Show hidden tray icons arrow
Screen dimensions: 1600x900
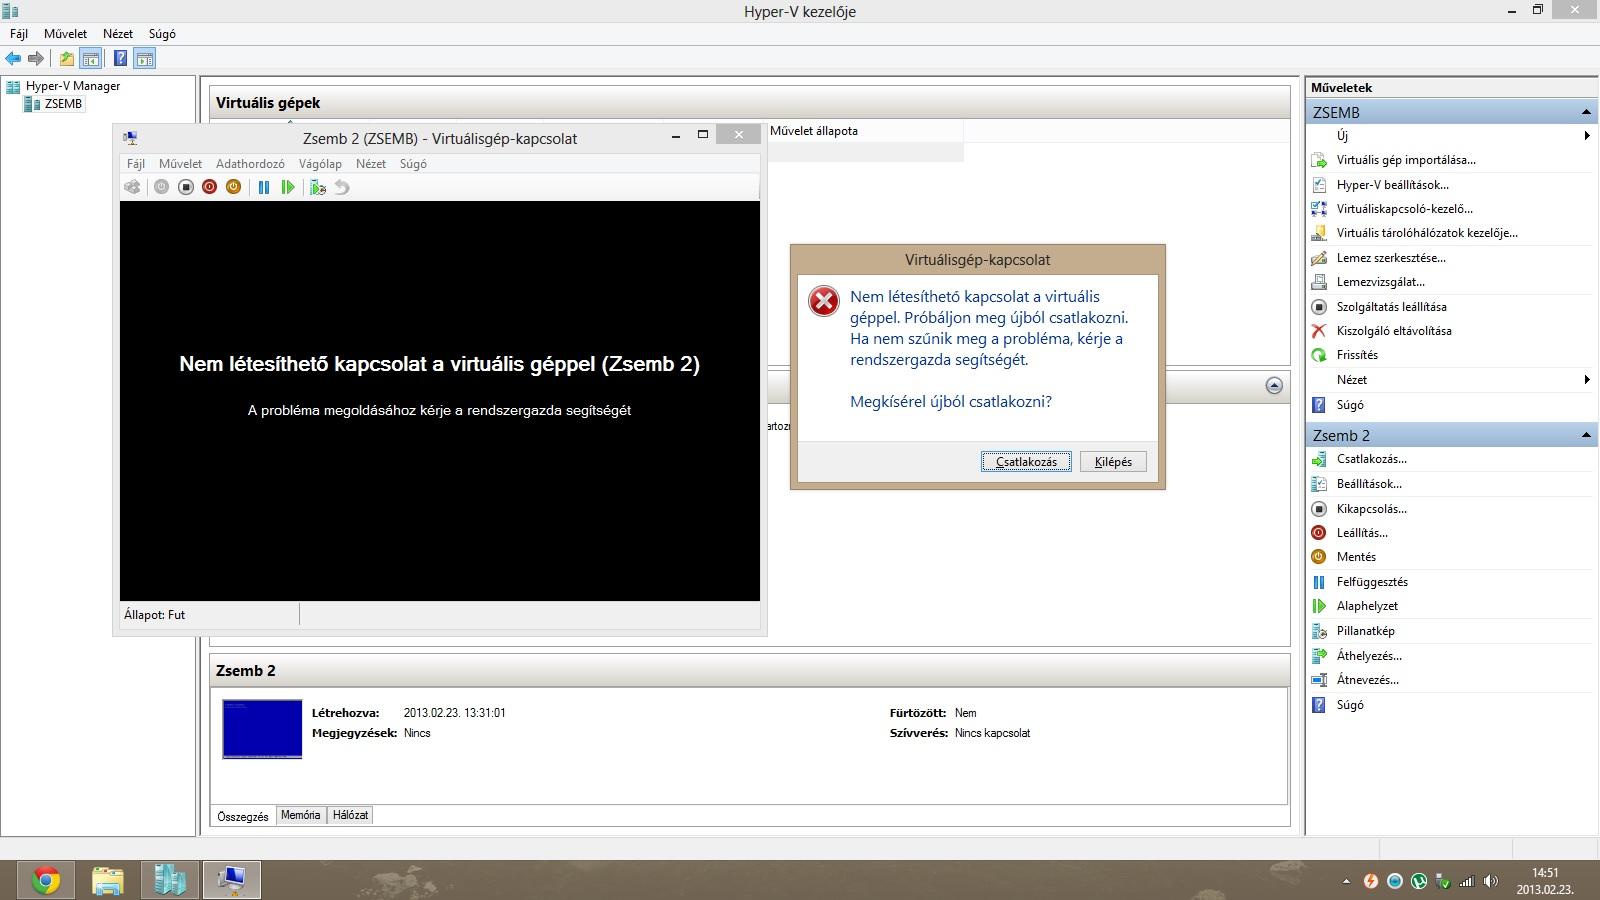pos(1346,881)
